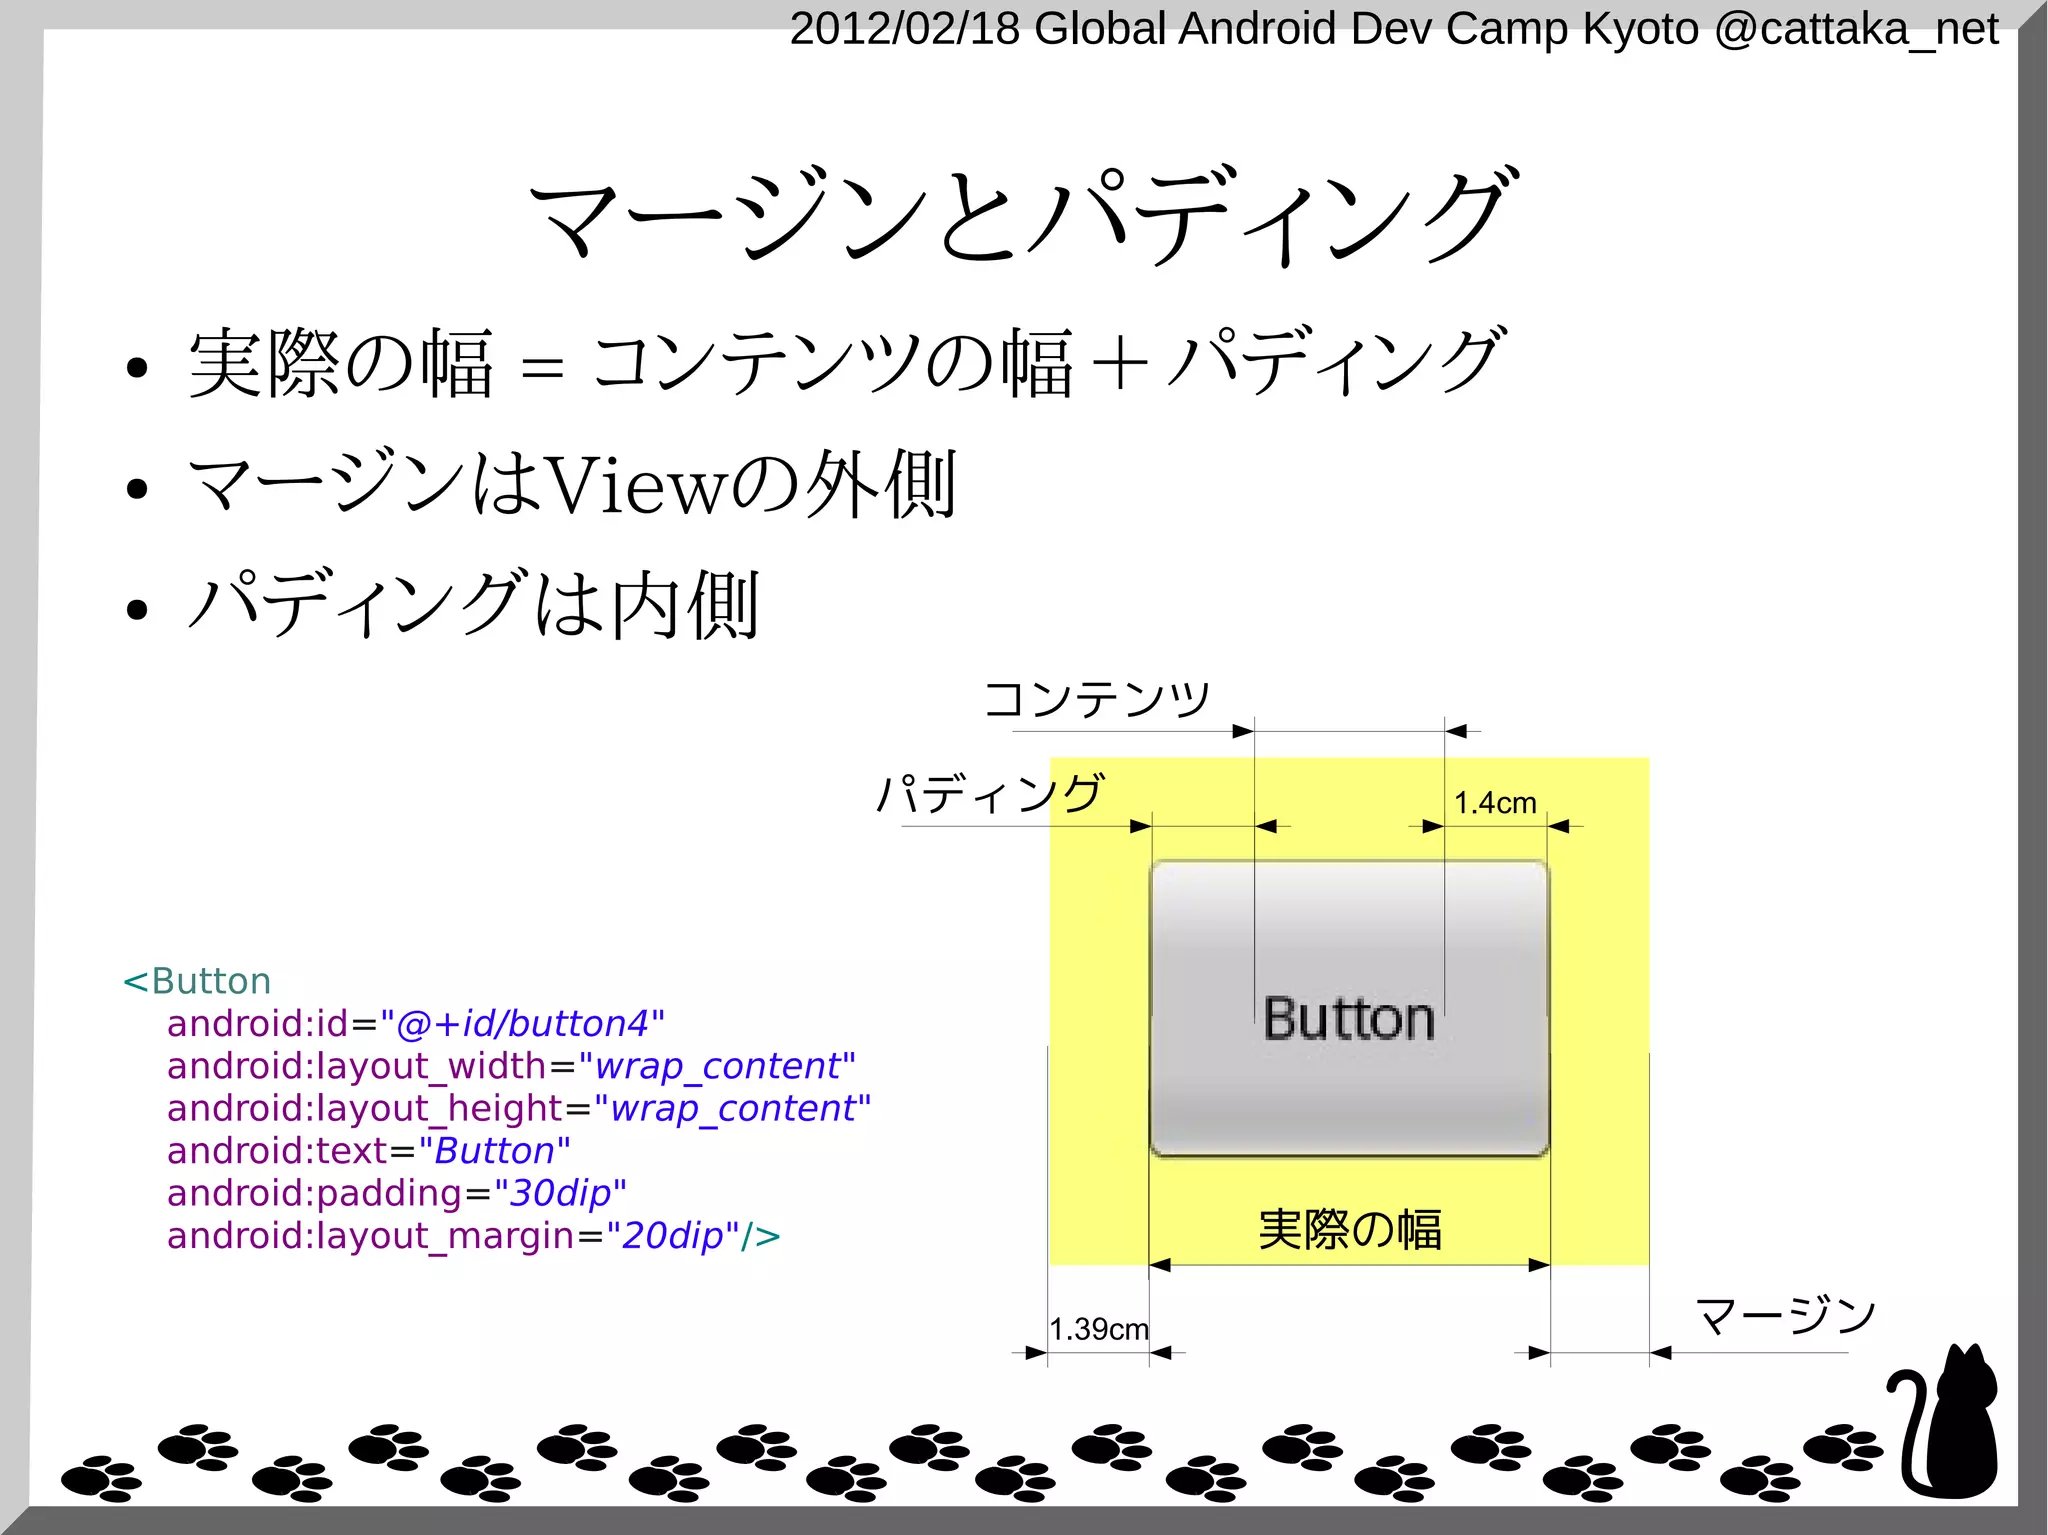This screenshot has width=2048, height=1535.
Task: Click the コンテンツ label above the diagram
Action: click(x=1097, y=698)
